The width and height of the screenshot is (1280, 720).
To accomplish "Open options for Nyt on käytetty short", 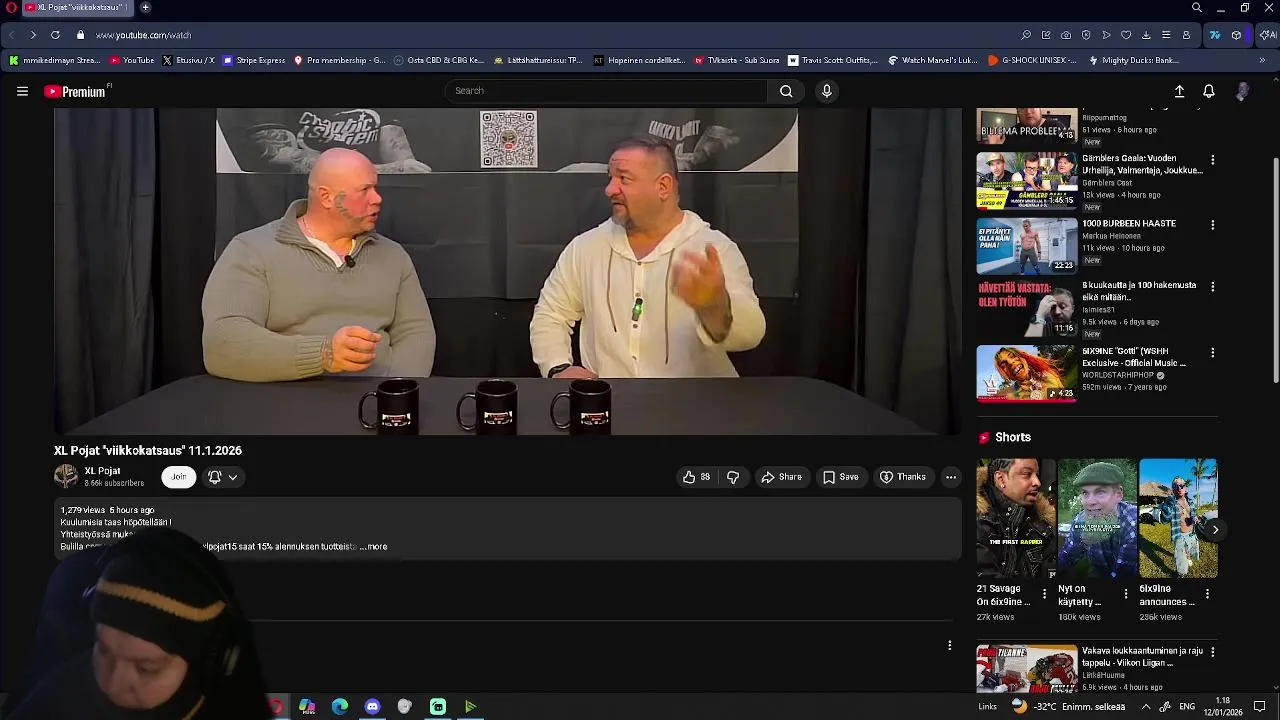I will click(1126, 594).
